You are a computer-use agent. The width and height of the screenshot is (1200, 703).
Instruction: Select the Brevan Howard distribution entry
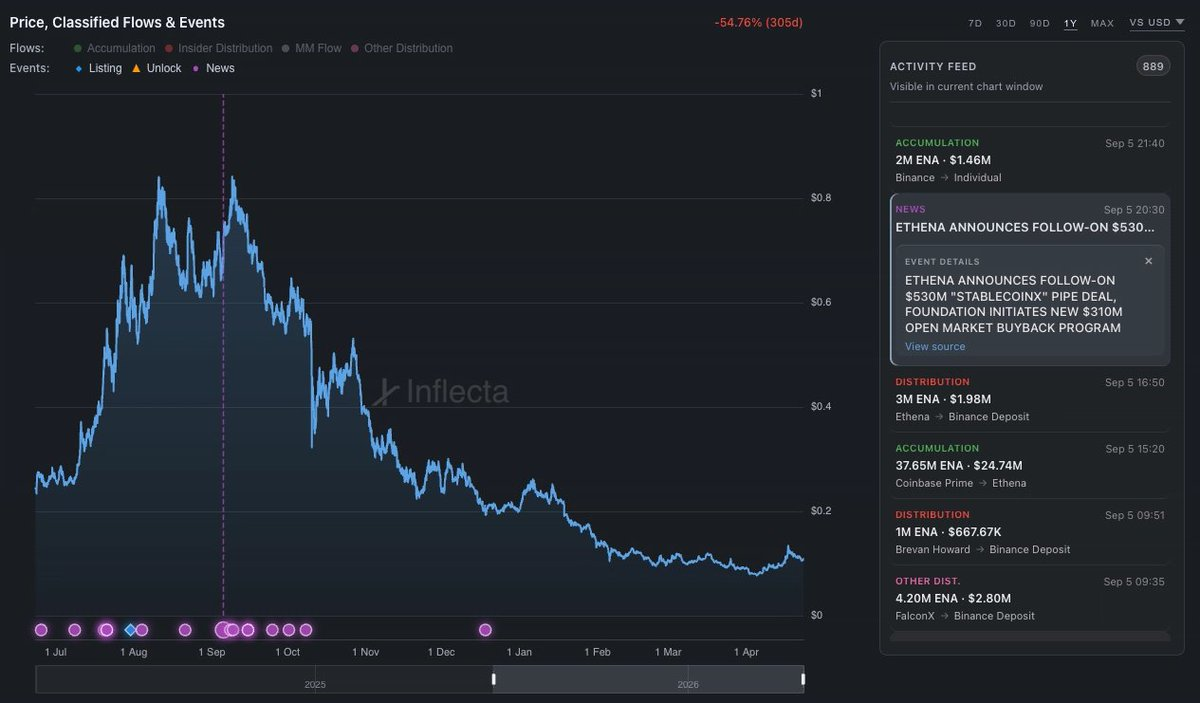point(1029,532)
